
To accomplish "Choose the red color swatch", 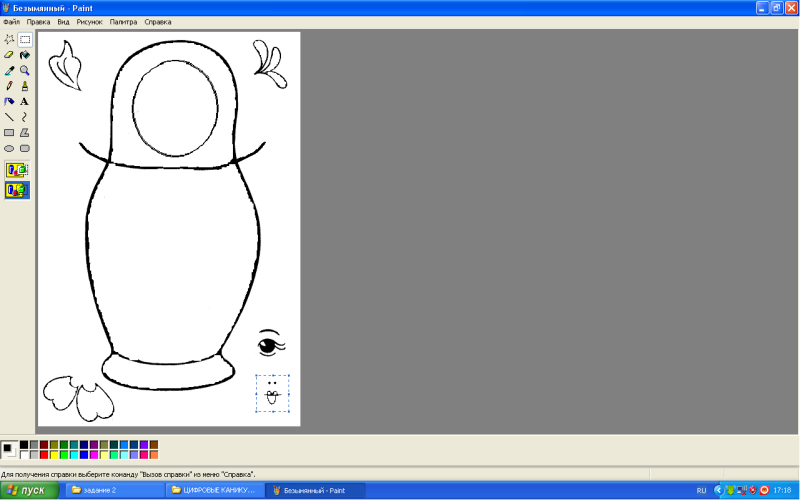I will (x=44, y=455).
